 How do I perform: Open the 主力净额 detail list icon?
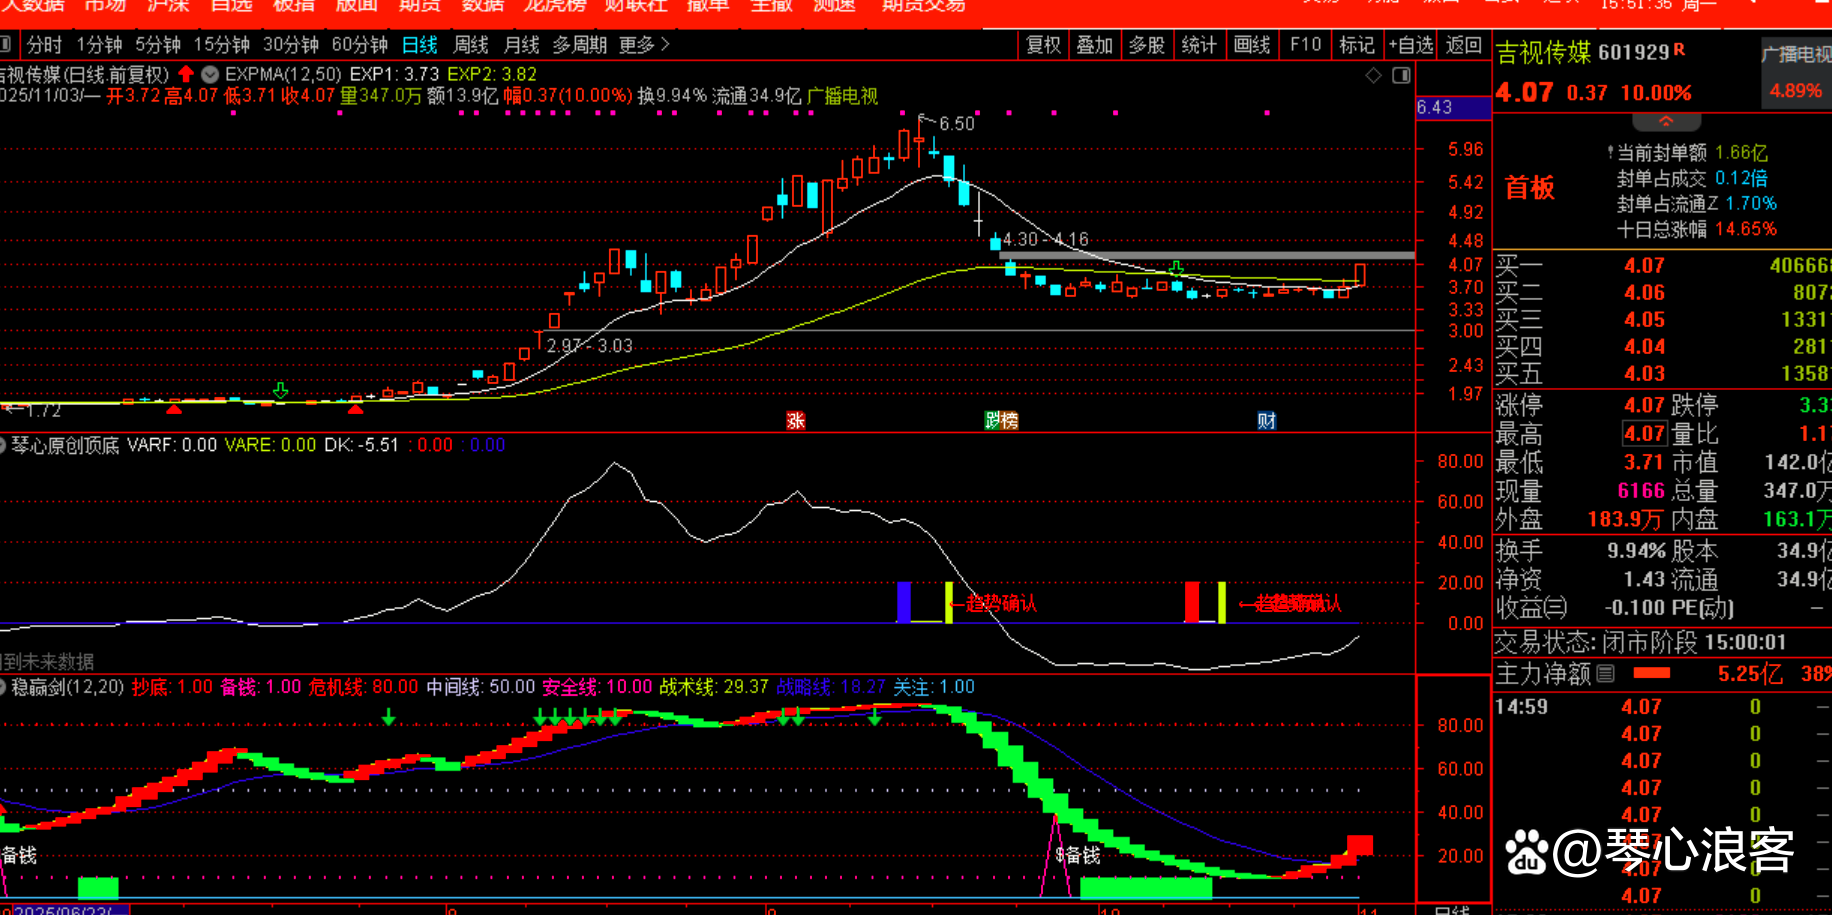tap(1606, 674)
